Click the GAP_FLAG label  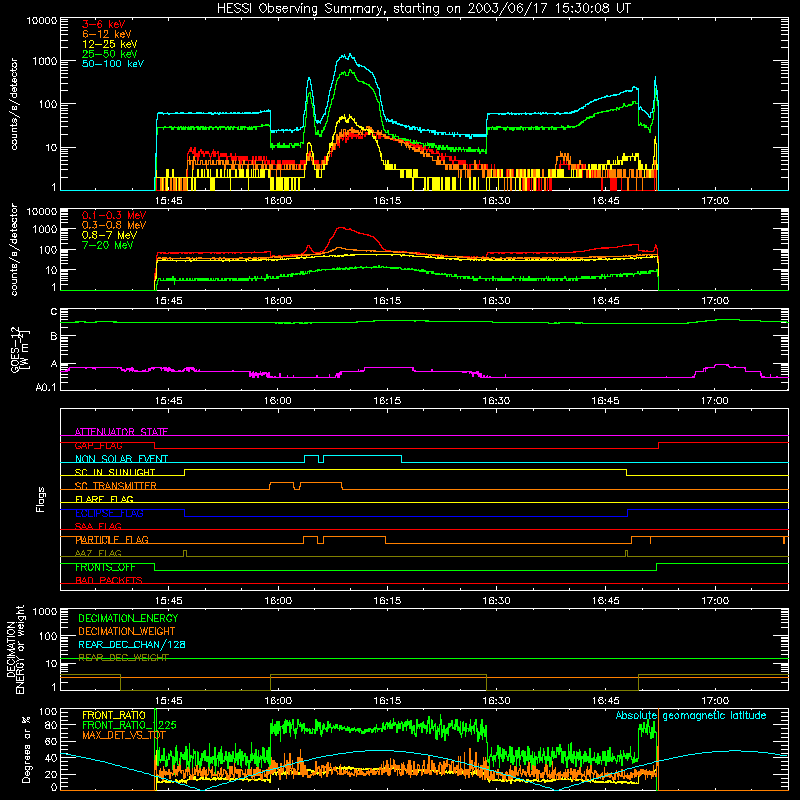click(x=98, y=445)
